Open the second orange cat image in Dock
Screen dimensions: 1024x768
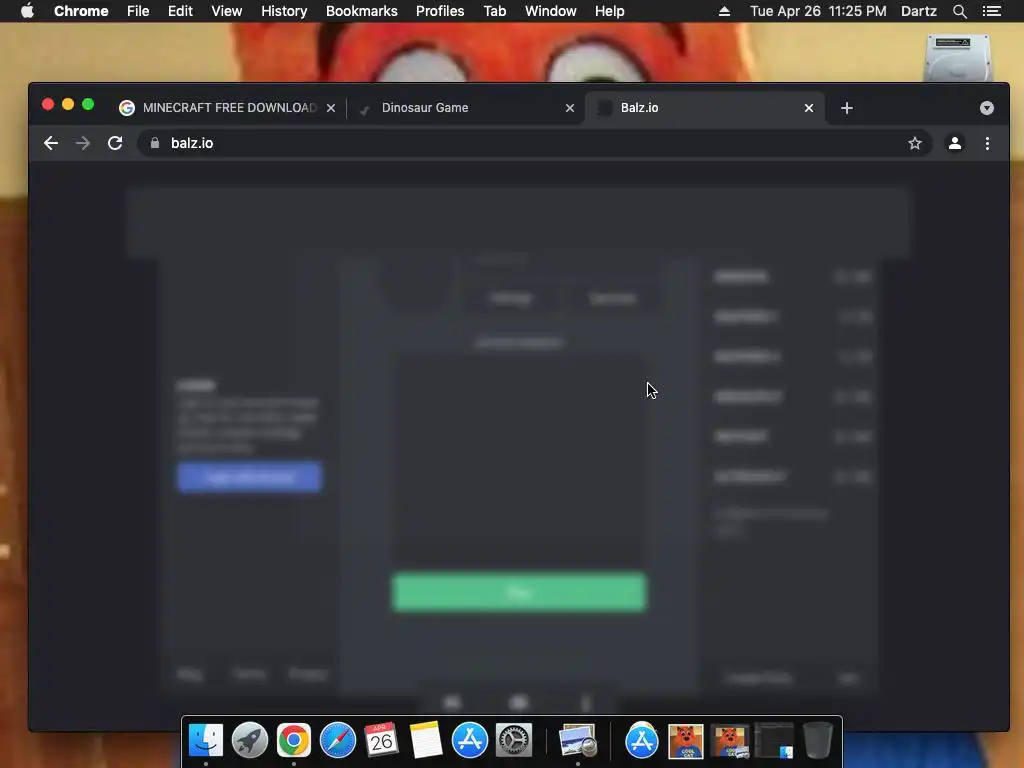tap(729, 741)
